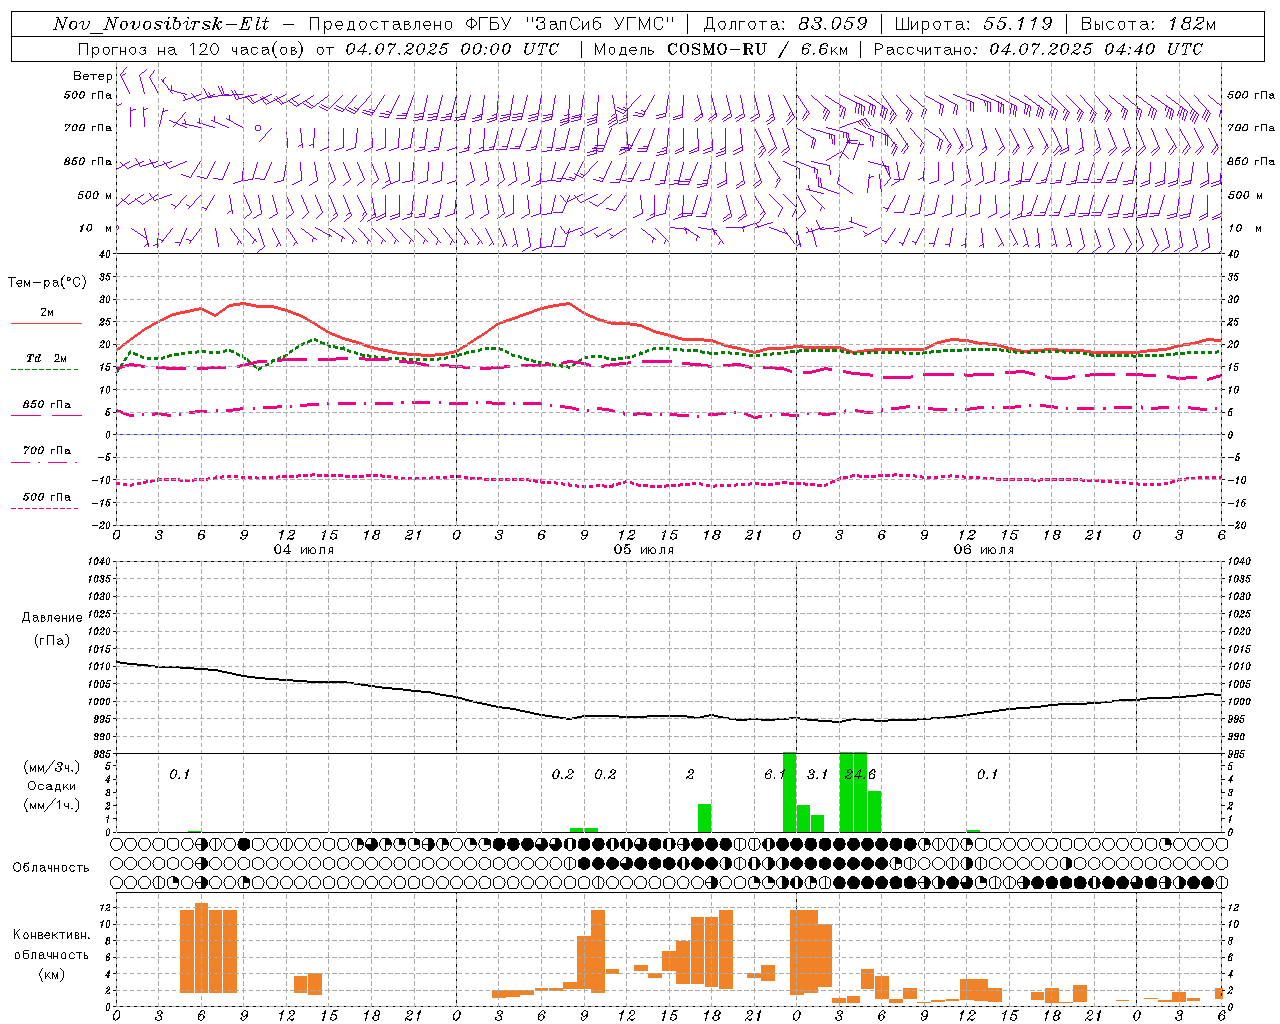Click the Осадки precipitation label
Screen dimensions: 1280x1024
52,786
